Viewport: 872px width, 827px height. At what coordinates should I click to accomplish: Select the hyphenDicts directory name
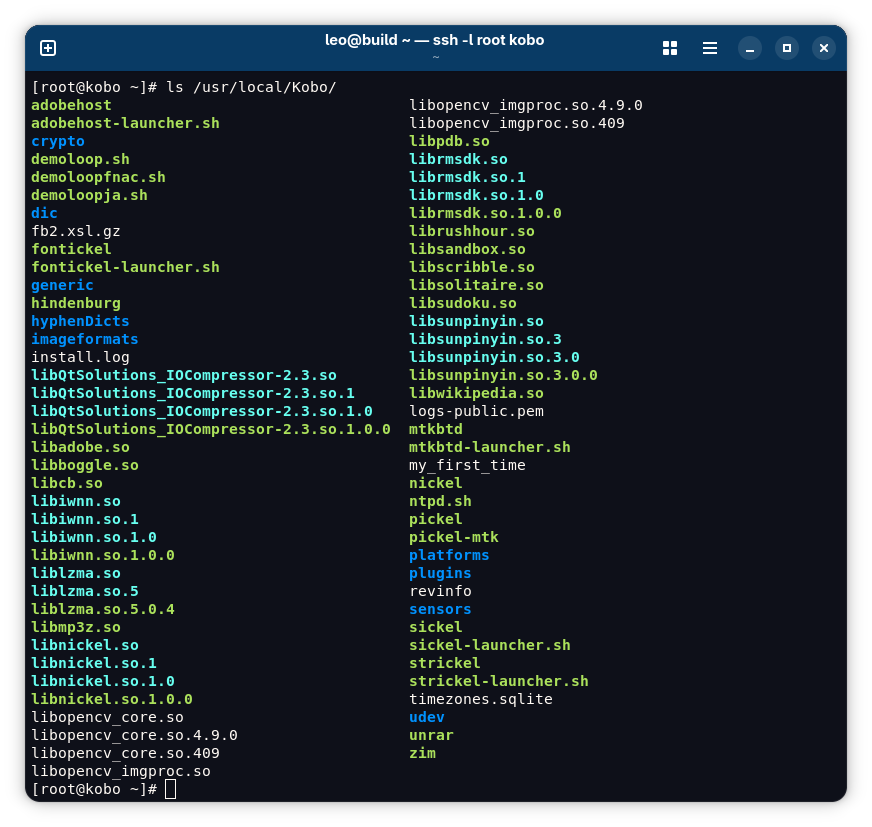point(80,321)
